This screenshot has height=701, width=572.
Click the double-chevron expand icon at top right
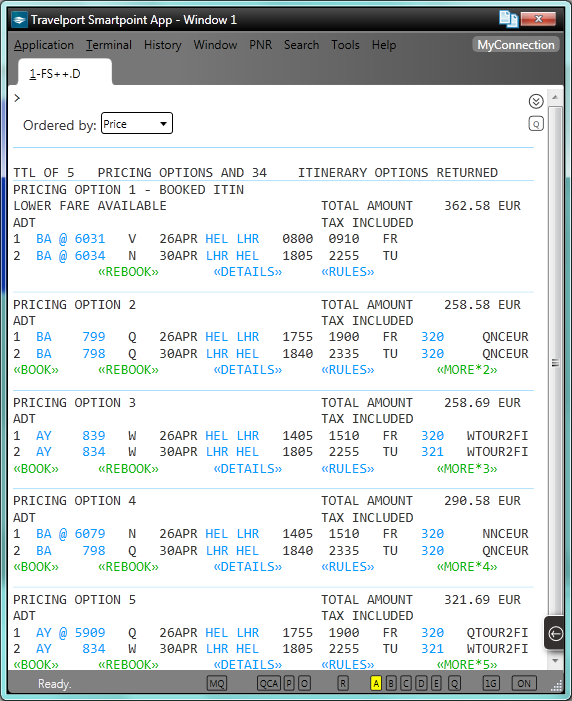[536, 101]
